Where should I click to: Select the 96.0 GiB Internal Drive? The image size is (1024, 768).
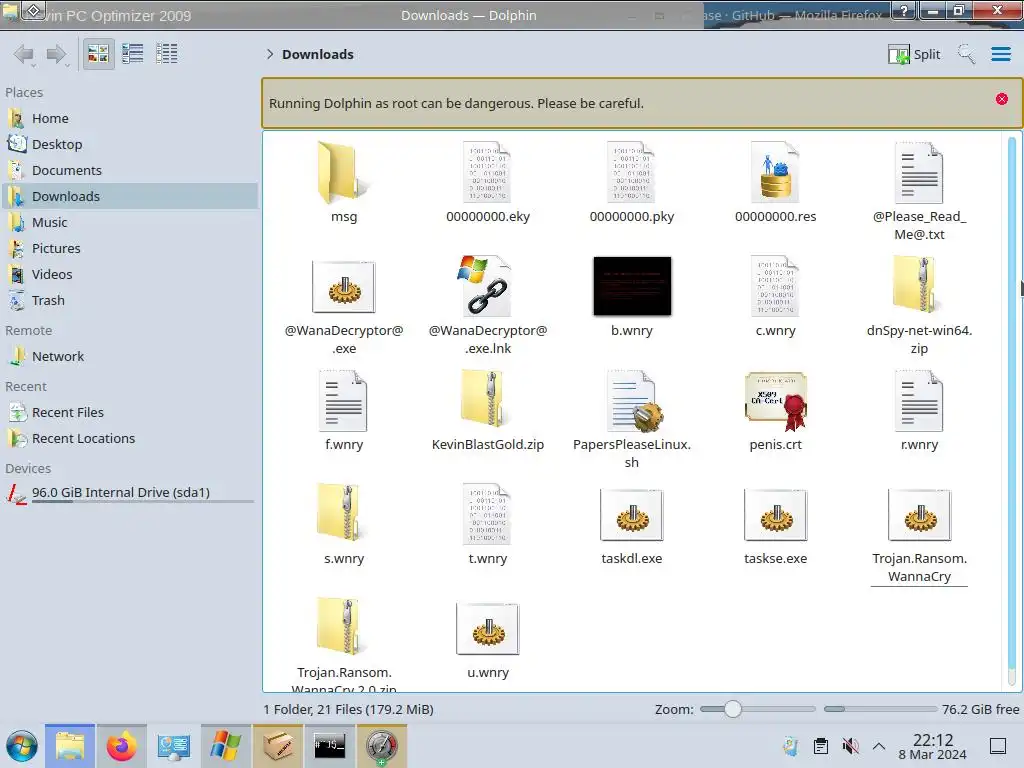click(x=129, y=493)
